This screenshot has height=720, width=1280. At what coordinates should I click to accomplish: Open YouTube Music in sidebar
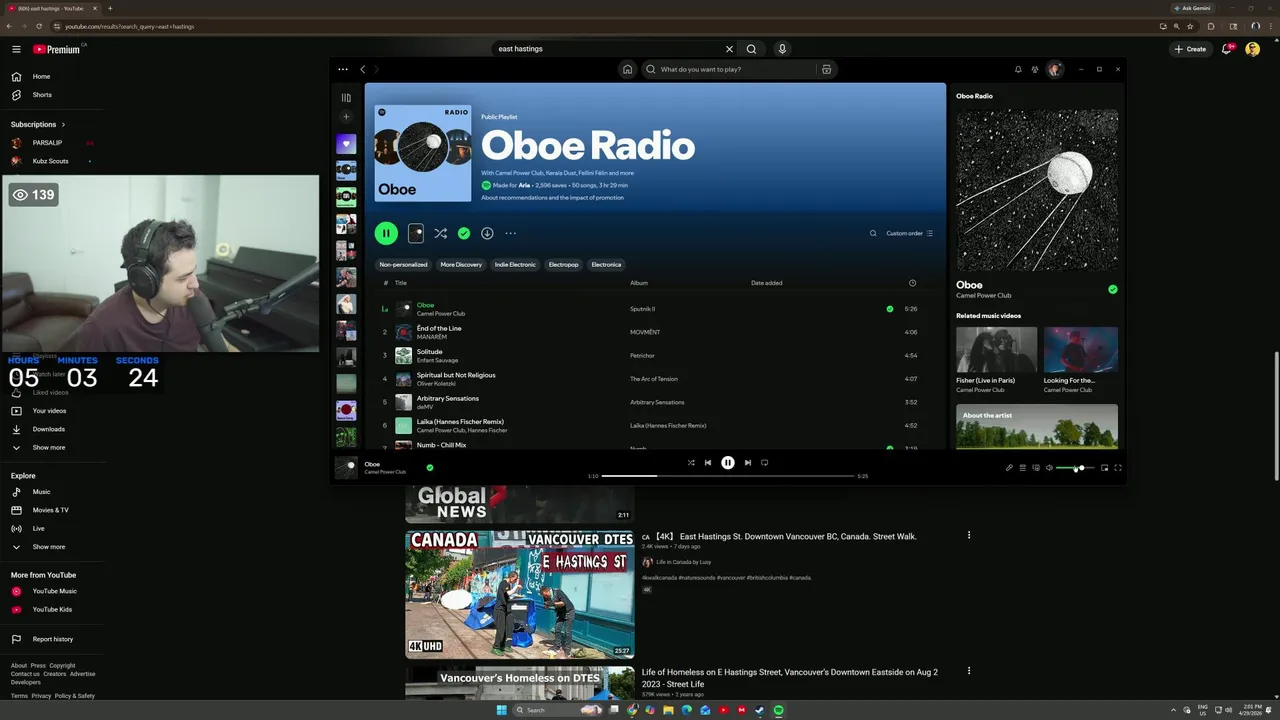[54, 591]
